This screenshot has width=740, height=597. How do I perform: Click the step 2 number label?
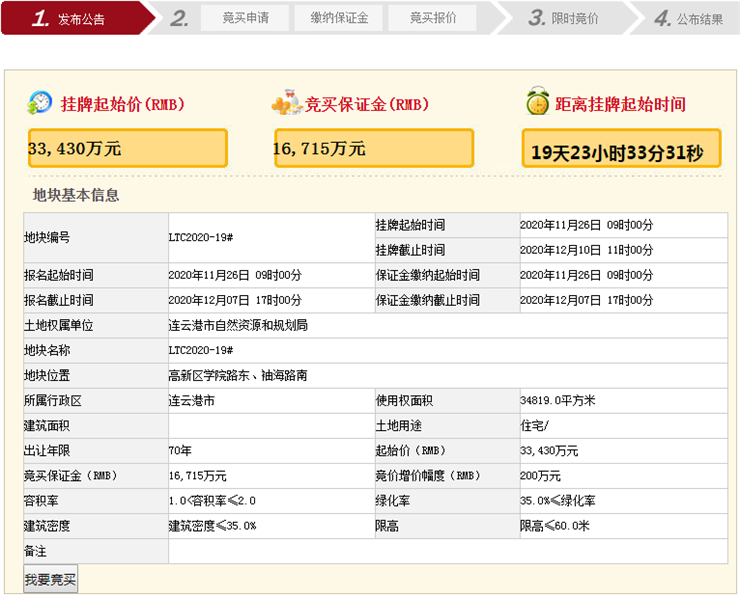pos(179,18)
